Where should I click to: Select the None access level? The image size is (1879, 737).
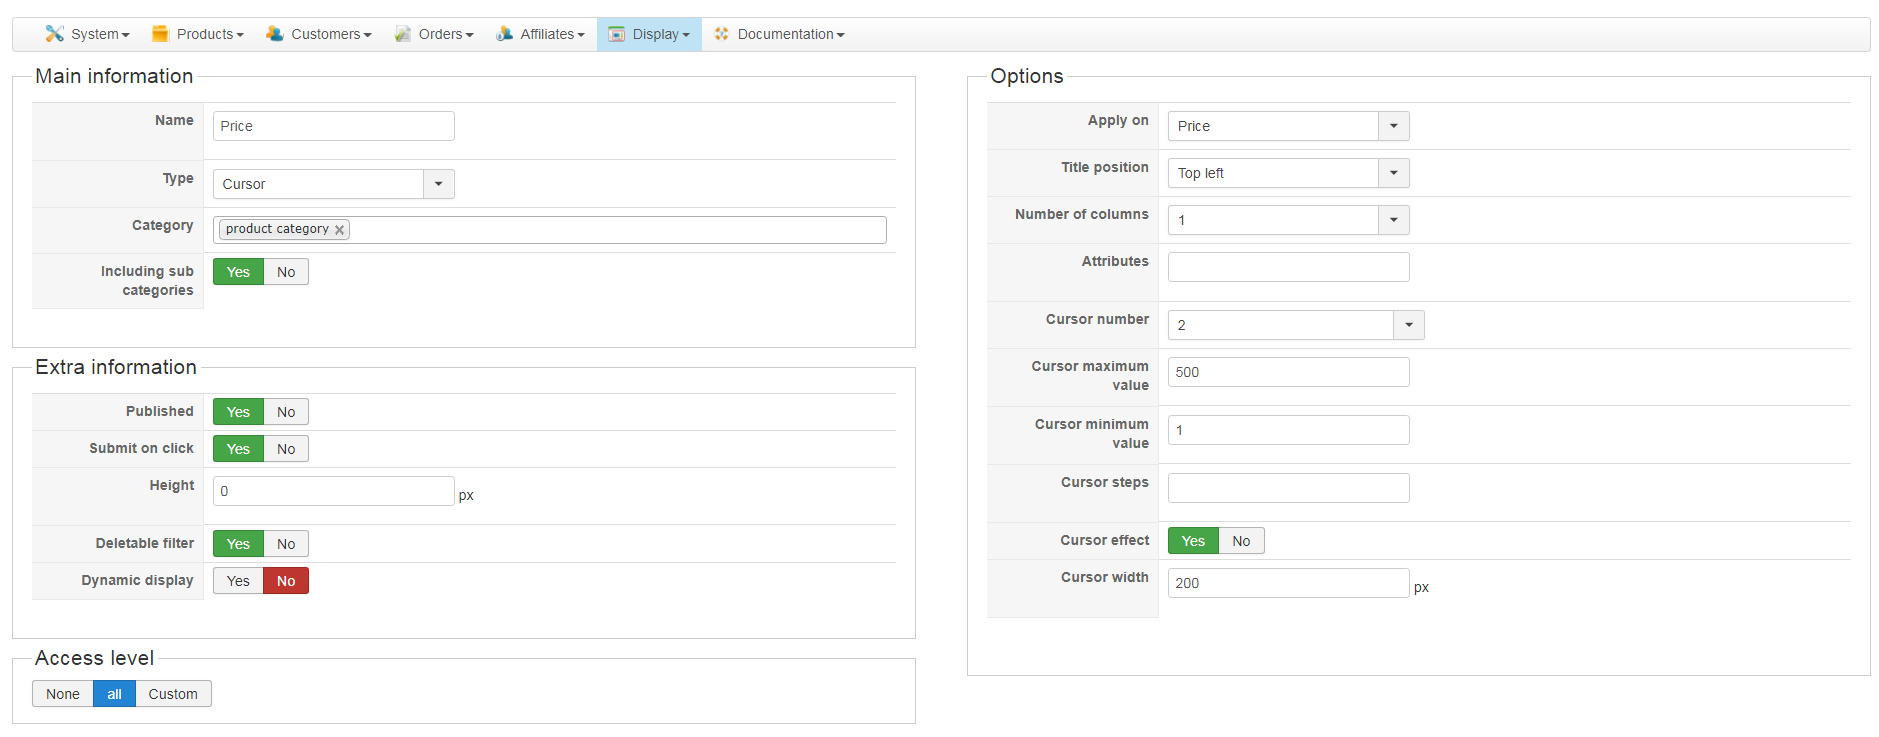tap(63, 694)
